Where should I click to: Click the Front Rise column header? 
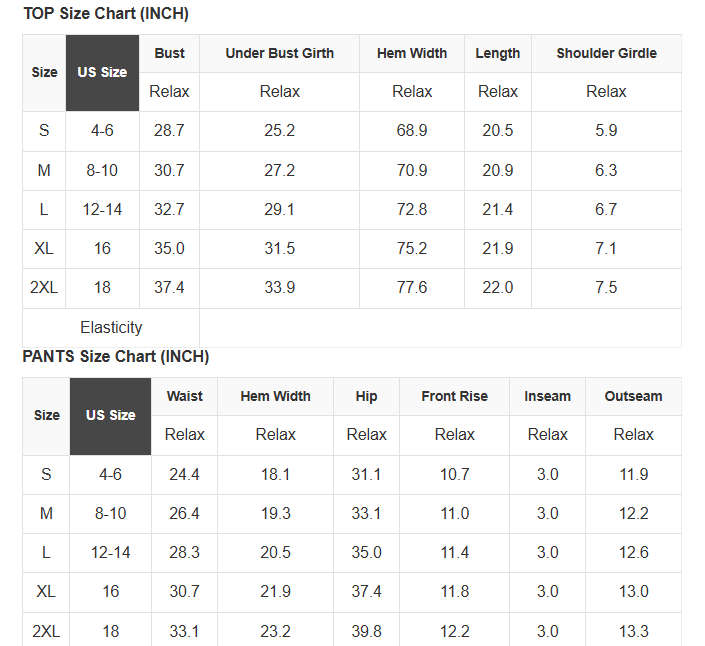coord(455,396)
